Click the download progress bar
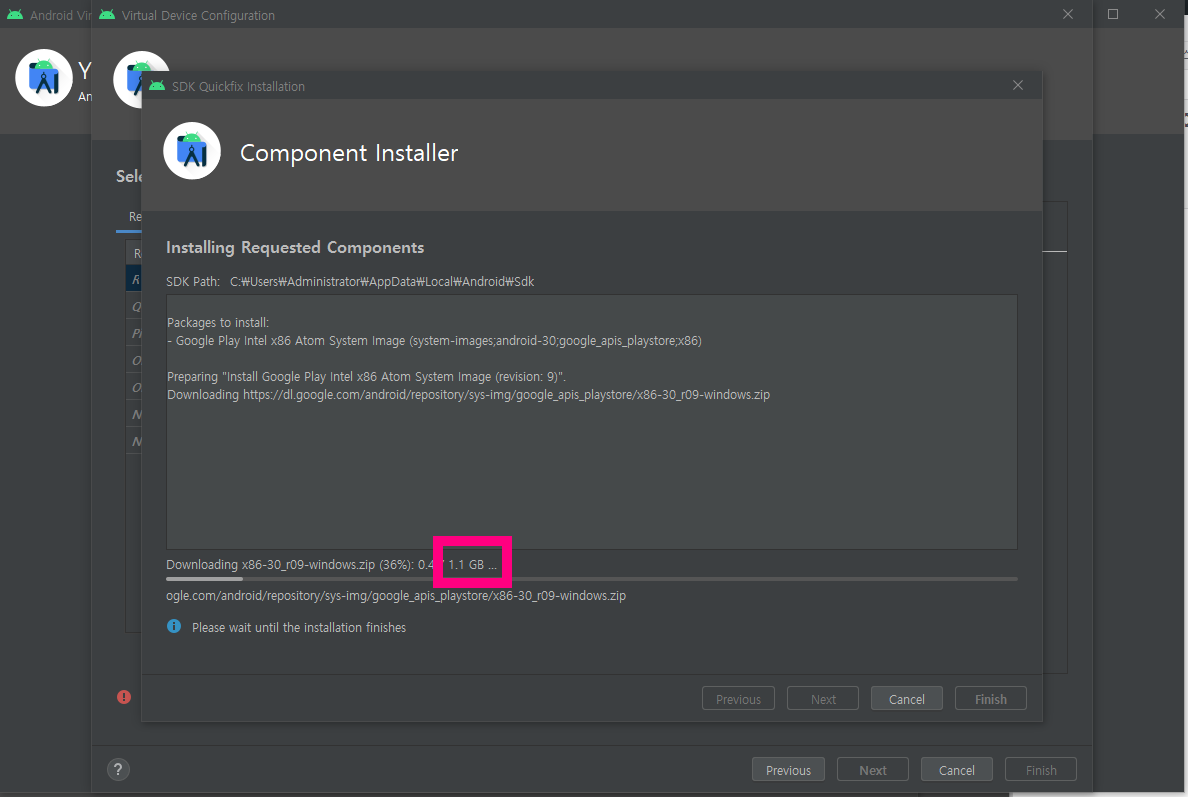 tap(592, 579)
